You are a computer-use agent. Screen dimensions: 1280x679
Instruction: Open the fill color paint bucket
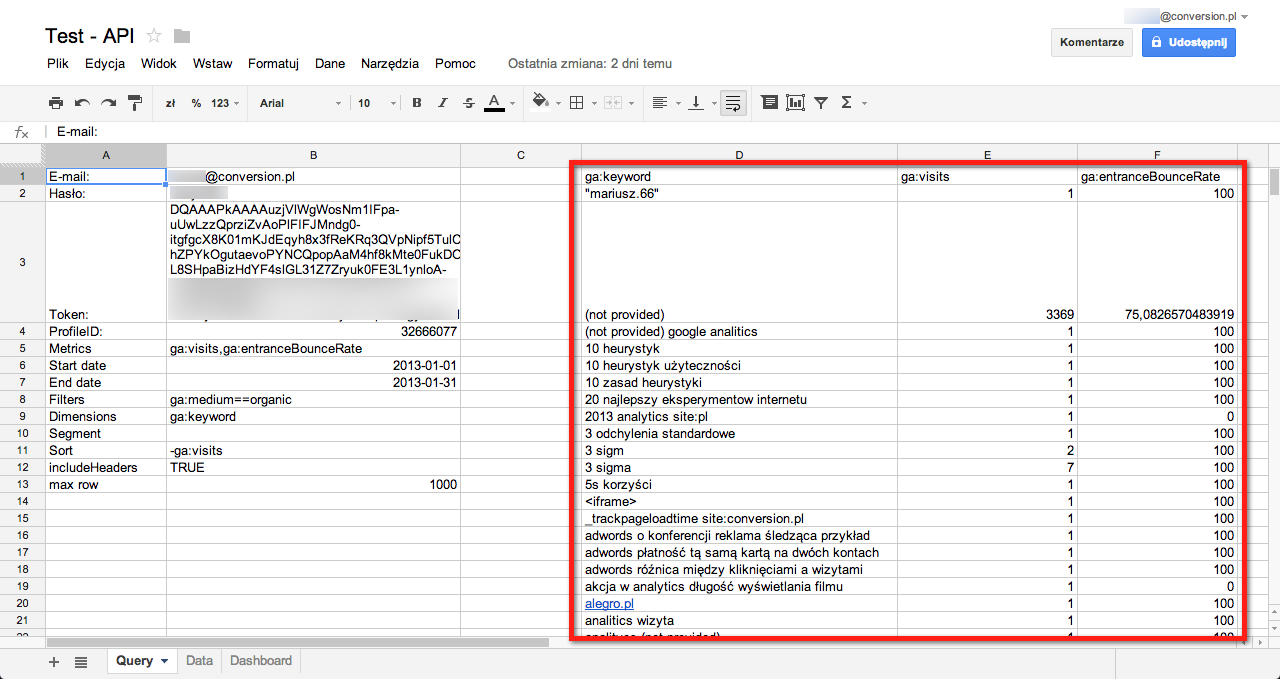pyautogui.click(x=541, y=103)
